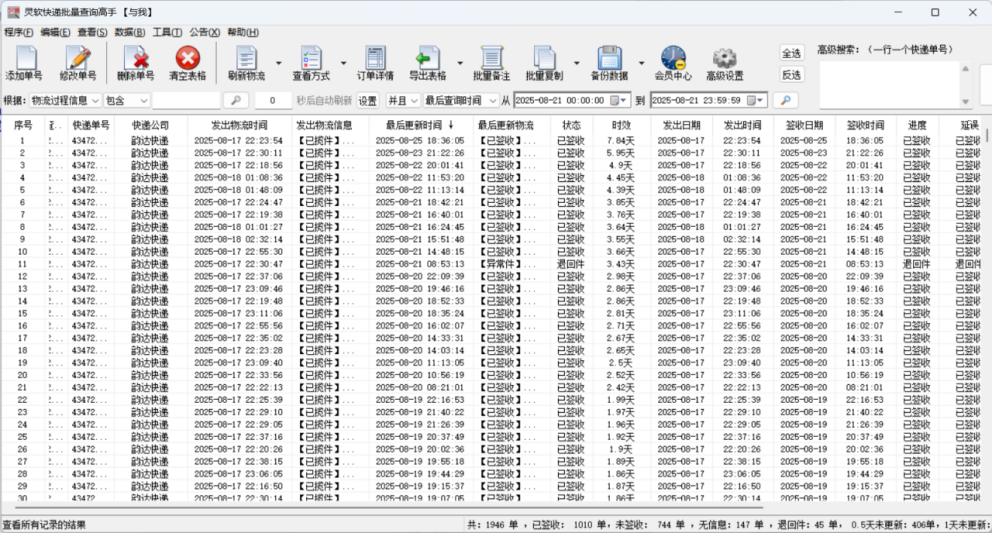Click the 高级搜索 tracking number text area
Screen dimensions: 992x534
[x=889, y=85]
